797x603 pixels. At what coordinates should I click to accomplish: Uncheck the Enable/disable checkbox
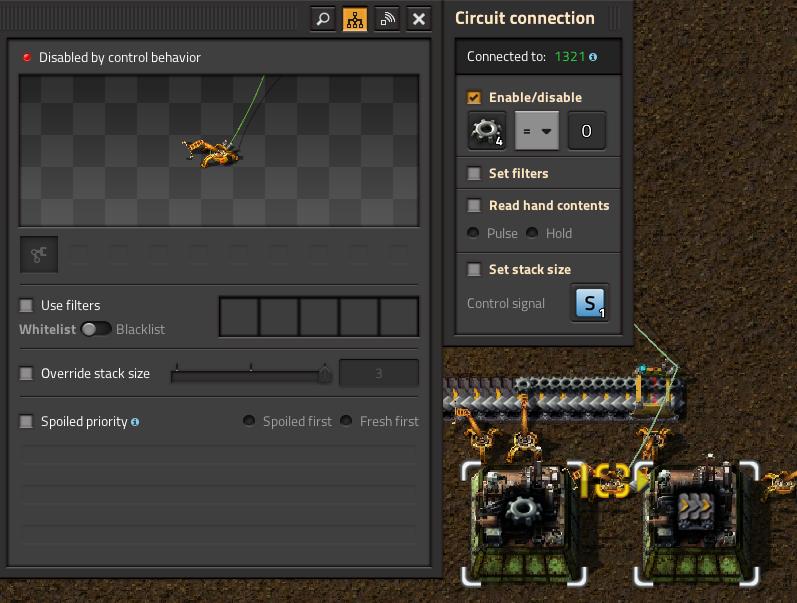(x=474, y=97)
